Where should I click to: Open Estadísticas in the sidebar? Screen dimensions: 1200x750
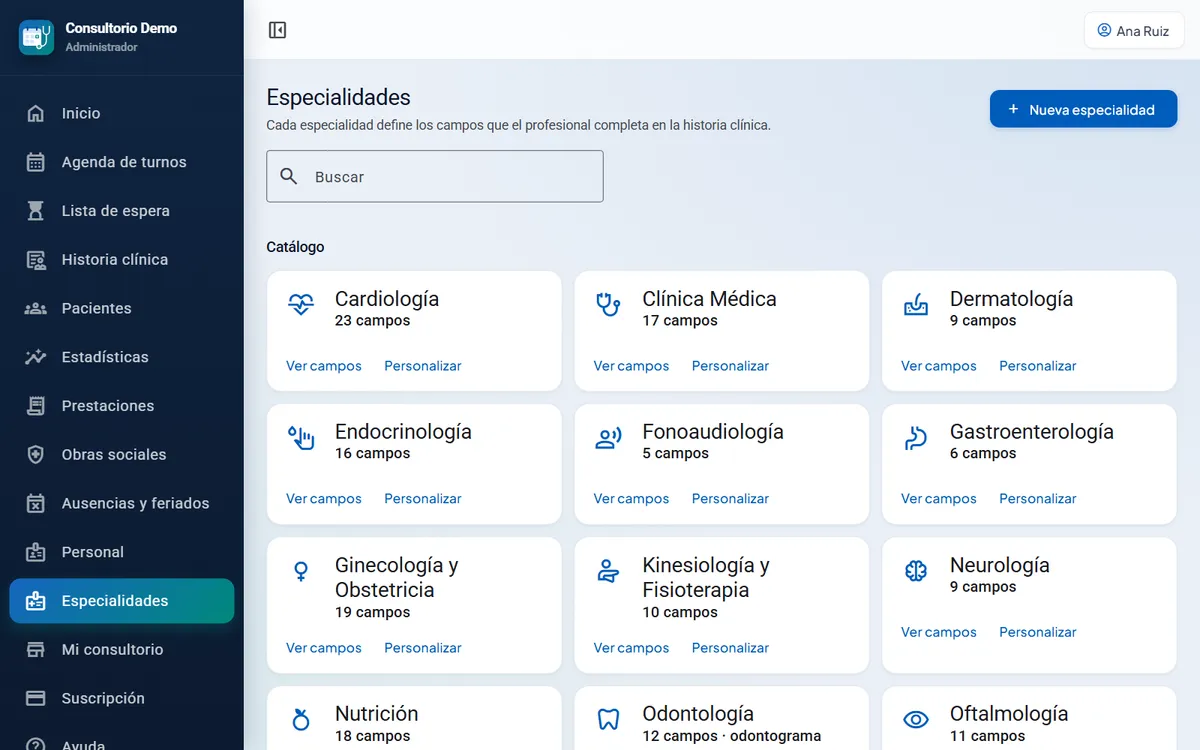pos(122,357)
